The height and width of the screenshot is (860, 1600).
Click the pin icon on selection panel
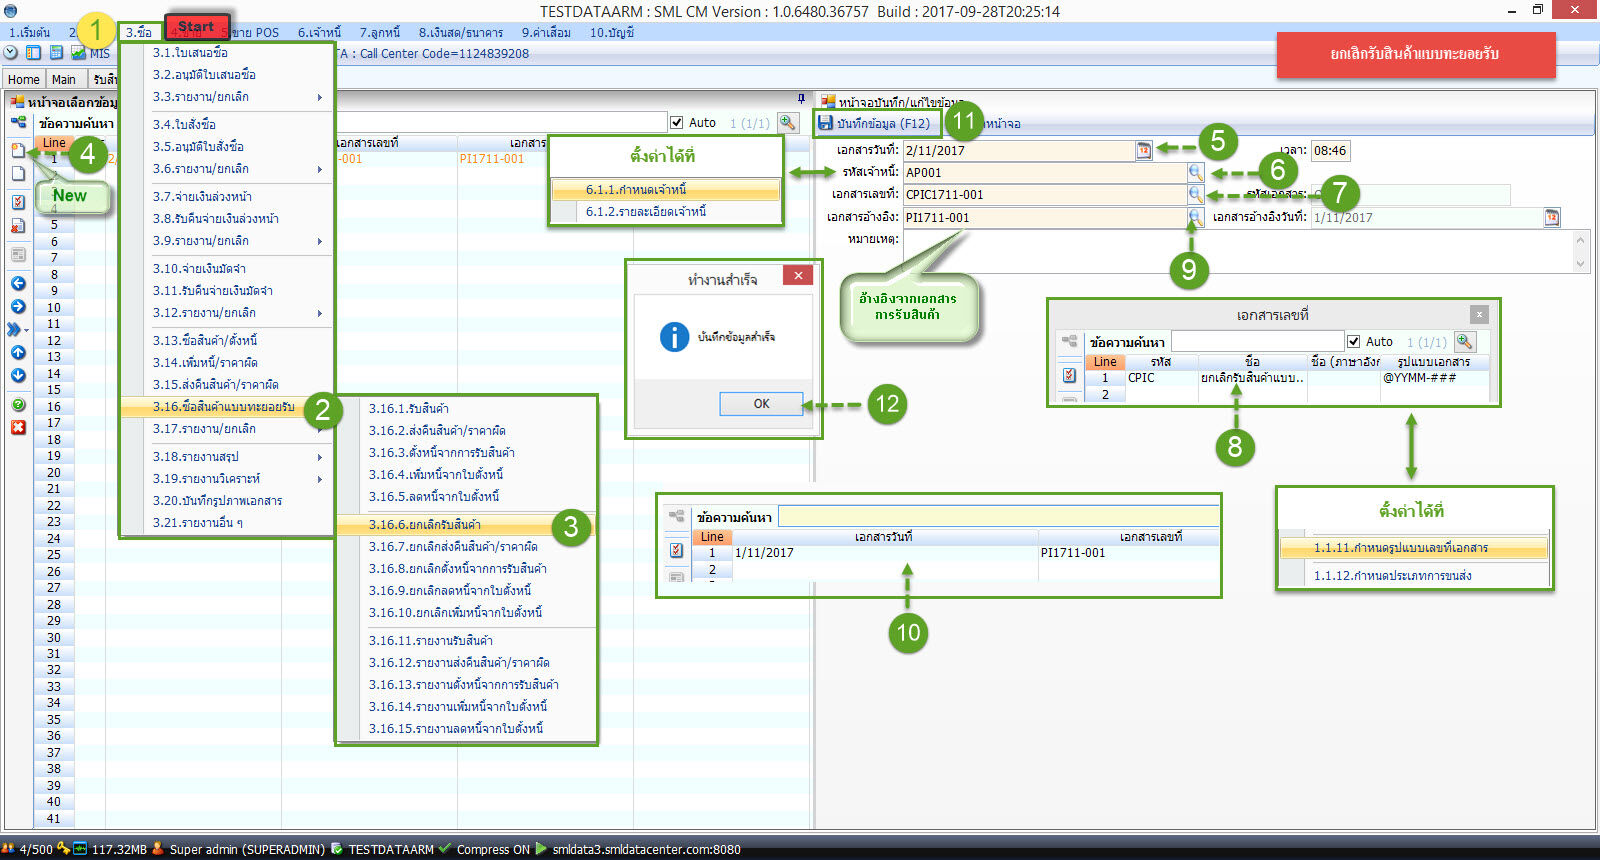point(802,98)
